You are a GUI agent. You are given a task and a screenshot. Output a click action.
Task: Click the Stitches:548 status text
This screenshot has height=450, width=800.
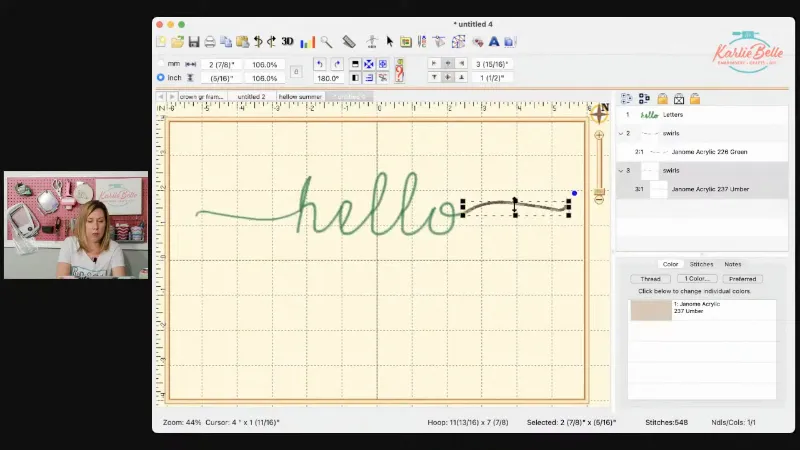(666, 422)
